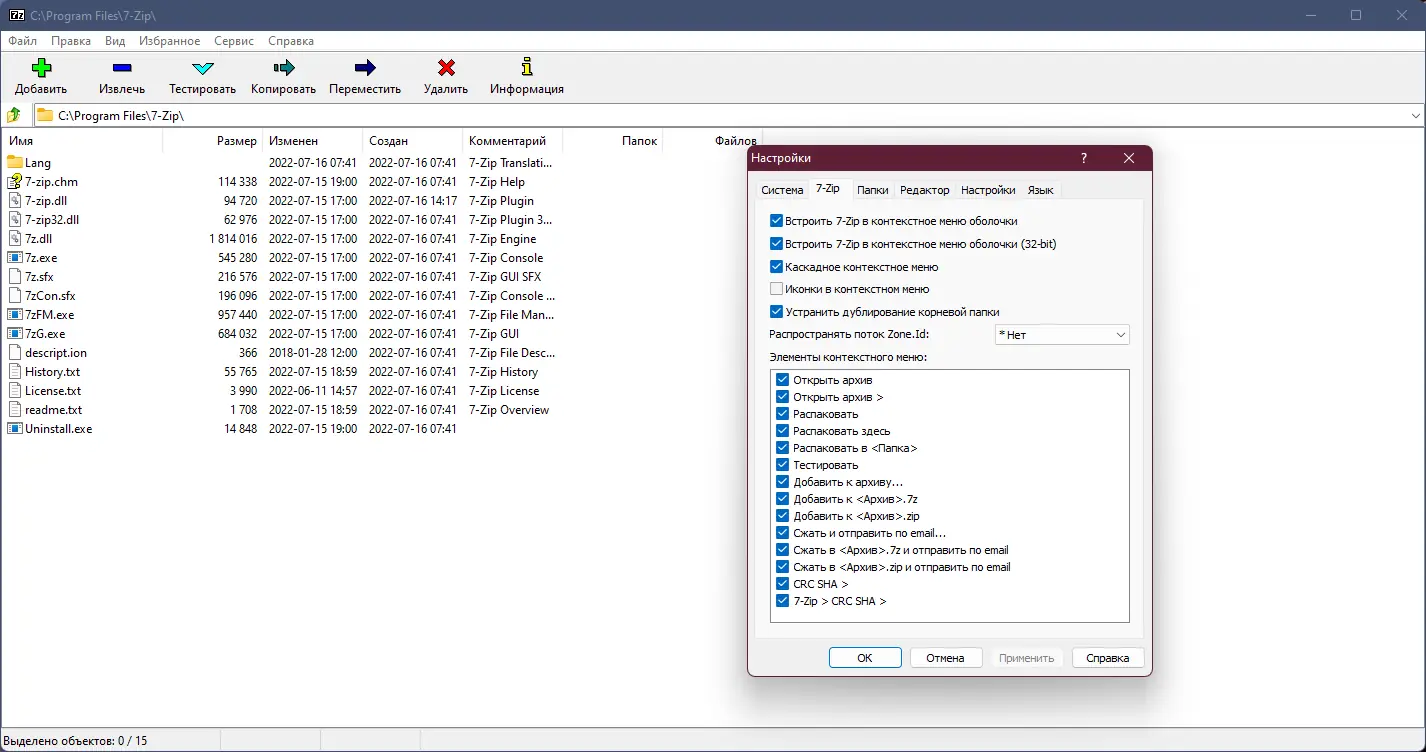This screenshot has height=752, width=1426.
Task: Click the blue minus Извлечь icon
Action: 122,68
